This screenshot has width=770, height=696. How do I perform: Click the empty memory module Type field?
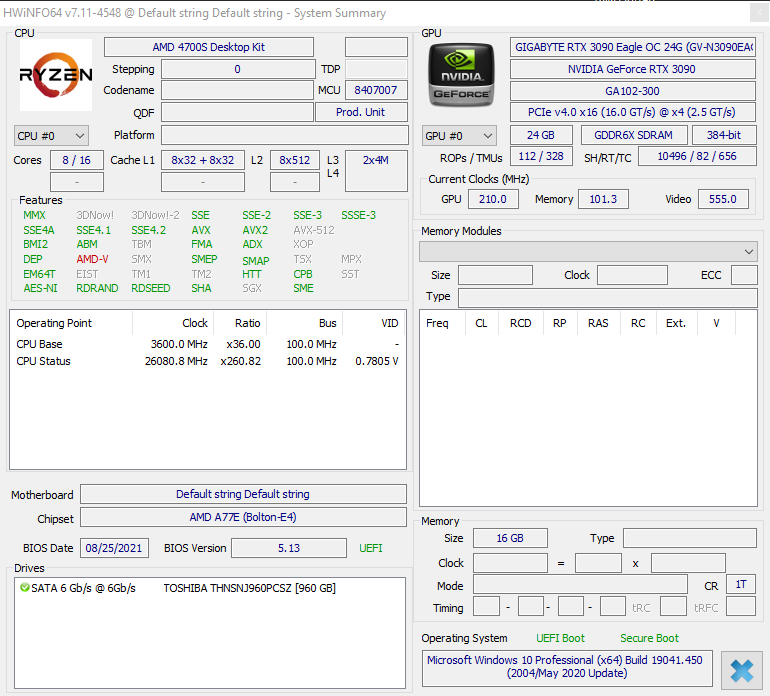(x=608, y=298)
